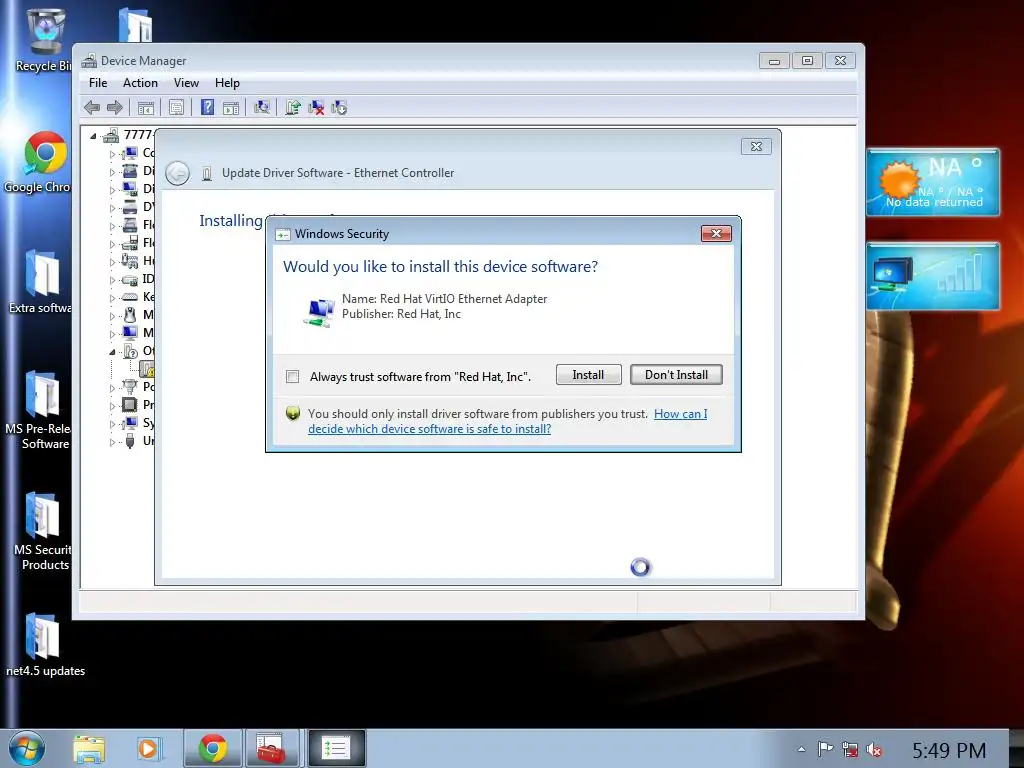Close the Update Driver Software wizard window
Screen dimensions: 1024x768
(756, 146)
